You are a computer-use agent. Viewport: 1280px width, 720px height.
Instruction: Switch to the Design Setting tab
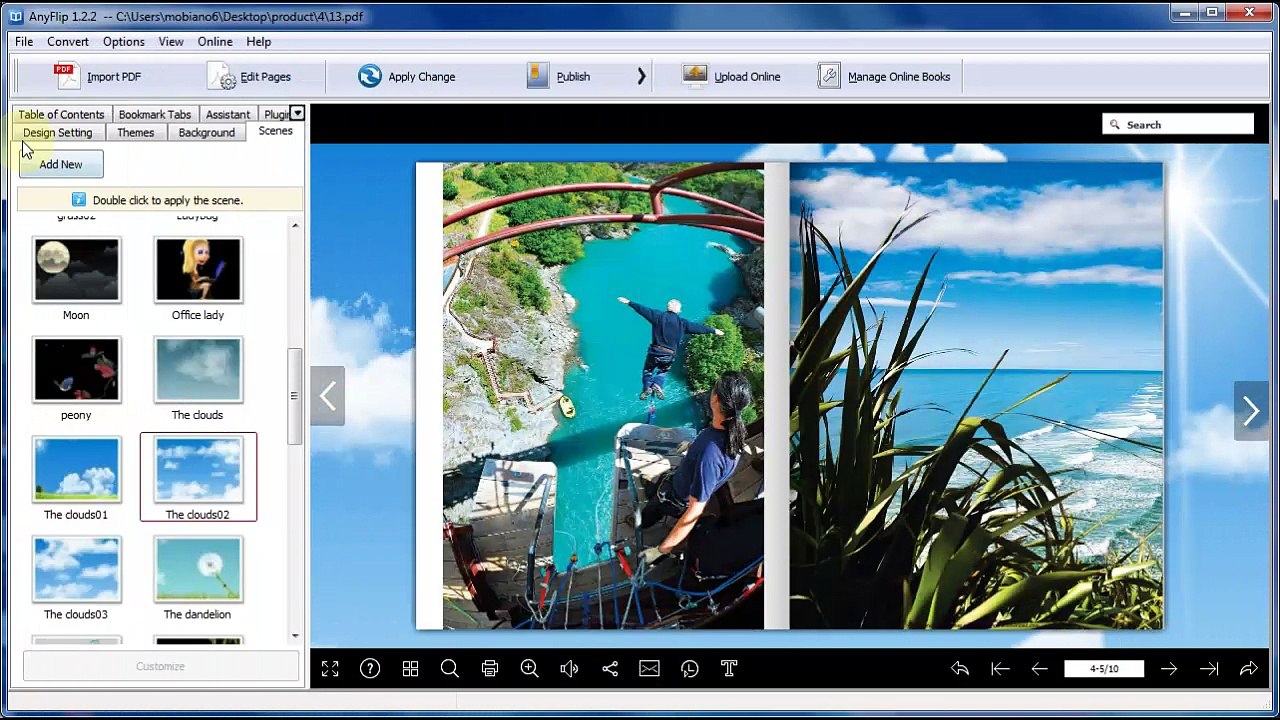pos(58,133)
